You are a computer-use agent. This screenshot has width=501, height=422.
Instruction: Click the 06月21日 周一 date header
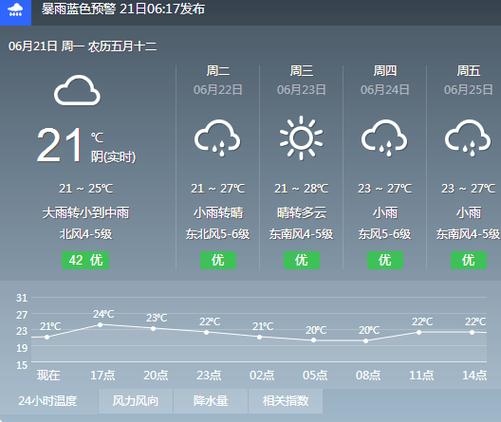coord(83,46)
